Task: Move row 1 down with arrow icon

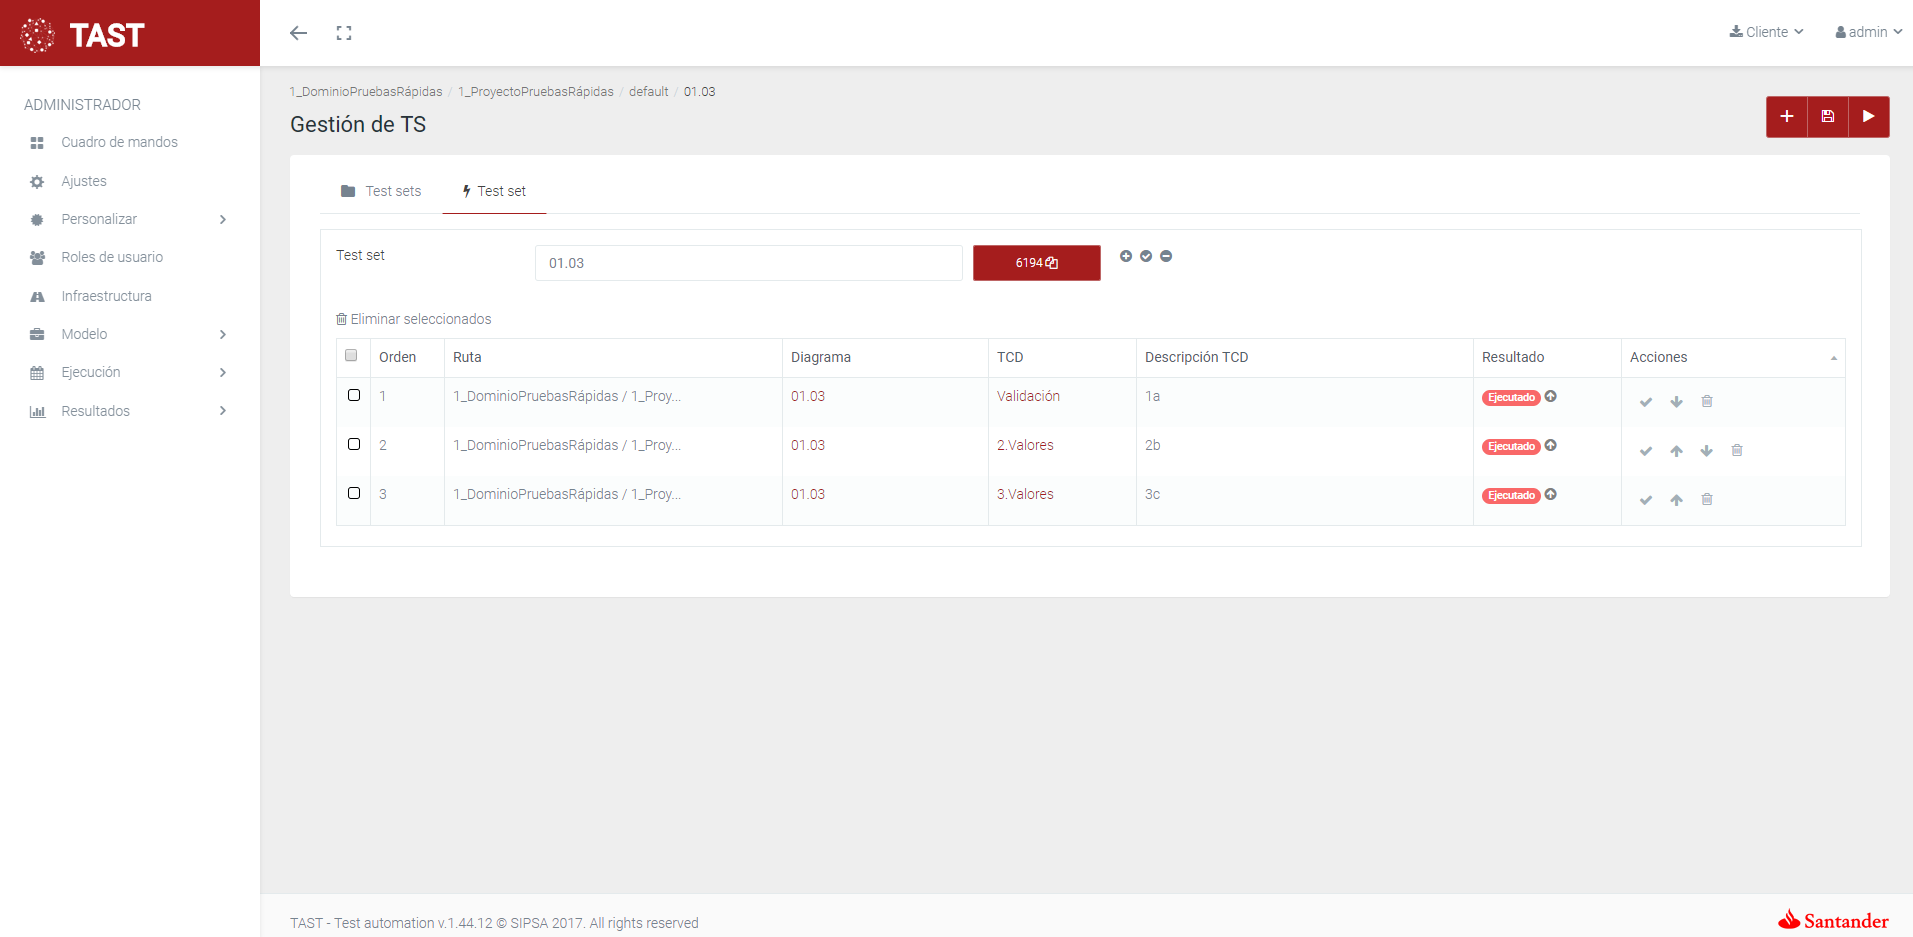Action: (x=1676, y=402)
